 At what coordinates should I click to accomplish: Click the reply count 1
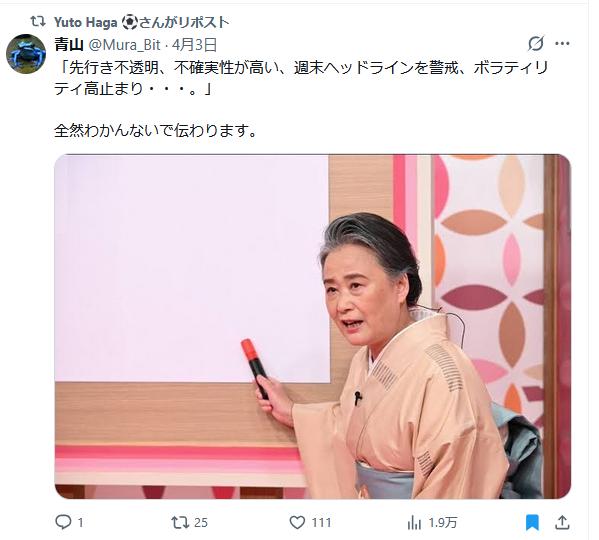tap(81, 522)
